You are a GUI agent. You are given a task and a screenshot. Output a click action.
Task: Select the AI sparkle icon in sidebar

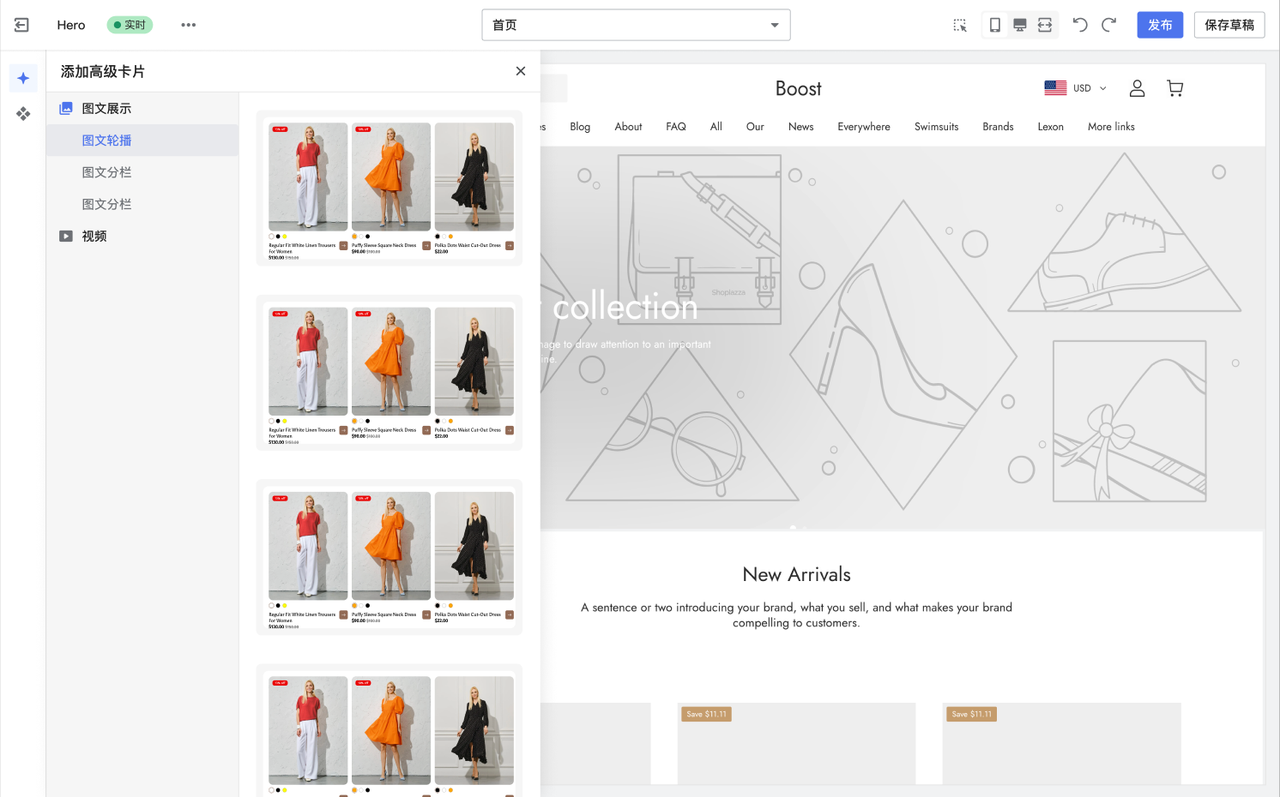click(23, 77)
